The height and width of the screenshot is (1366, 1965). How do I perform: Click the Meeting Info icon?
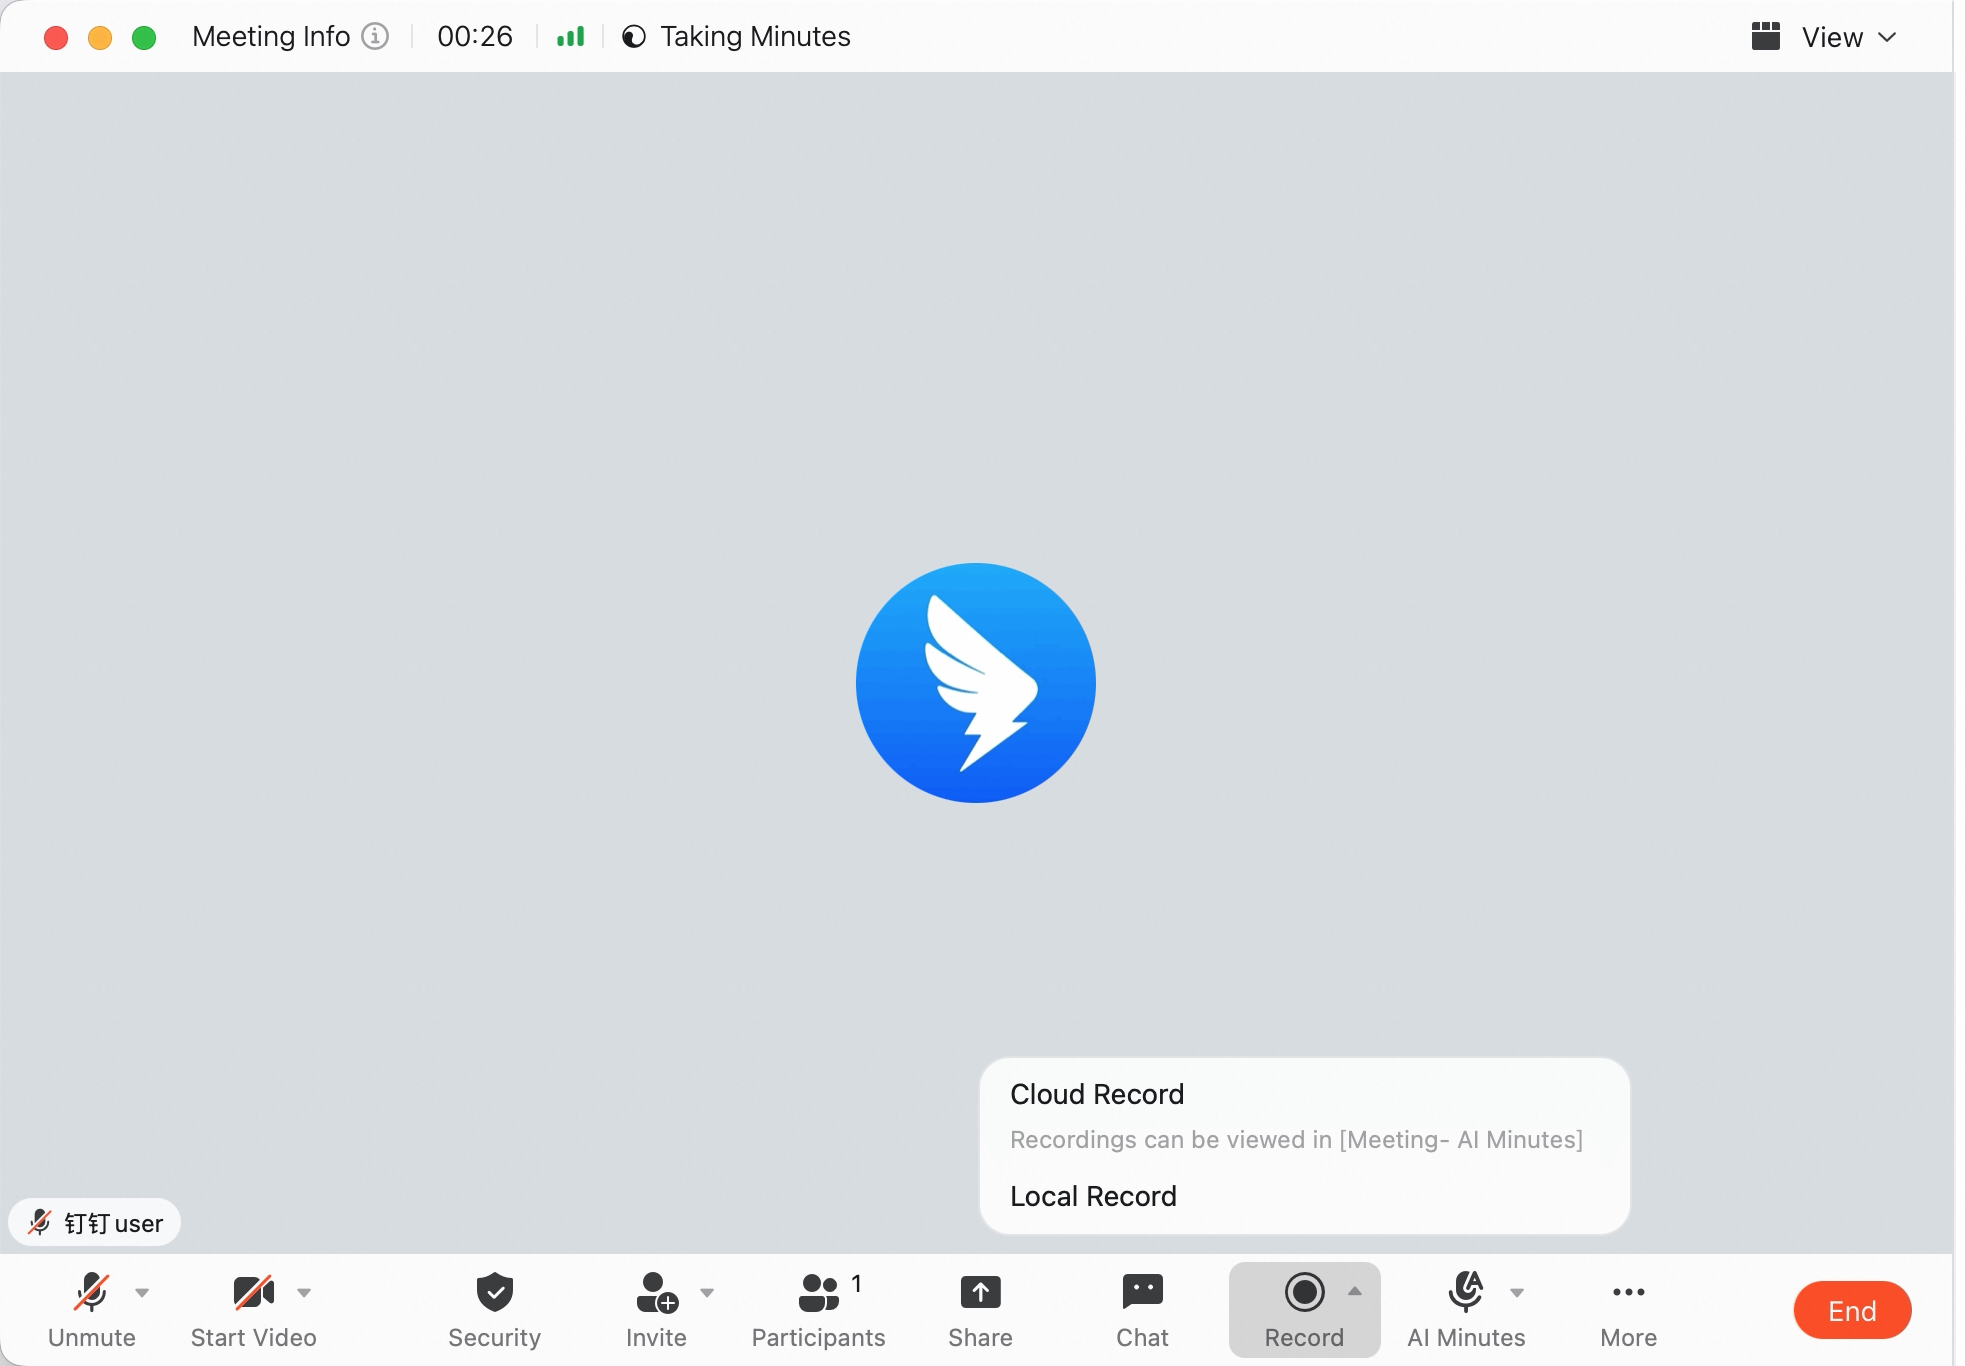click(x=375, y=36)
